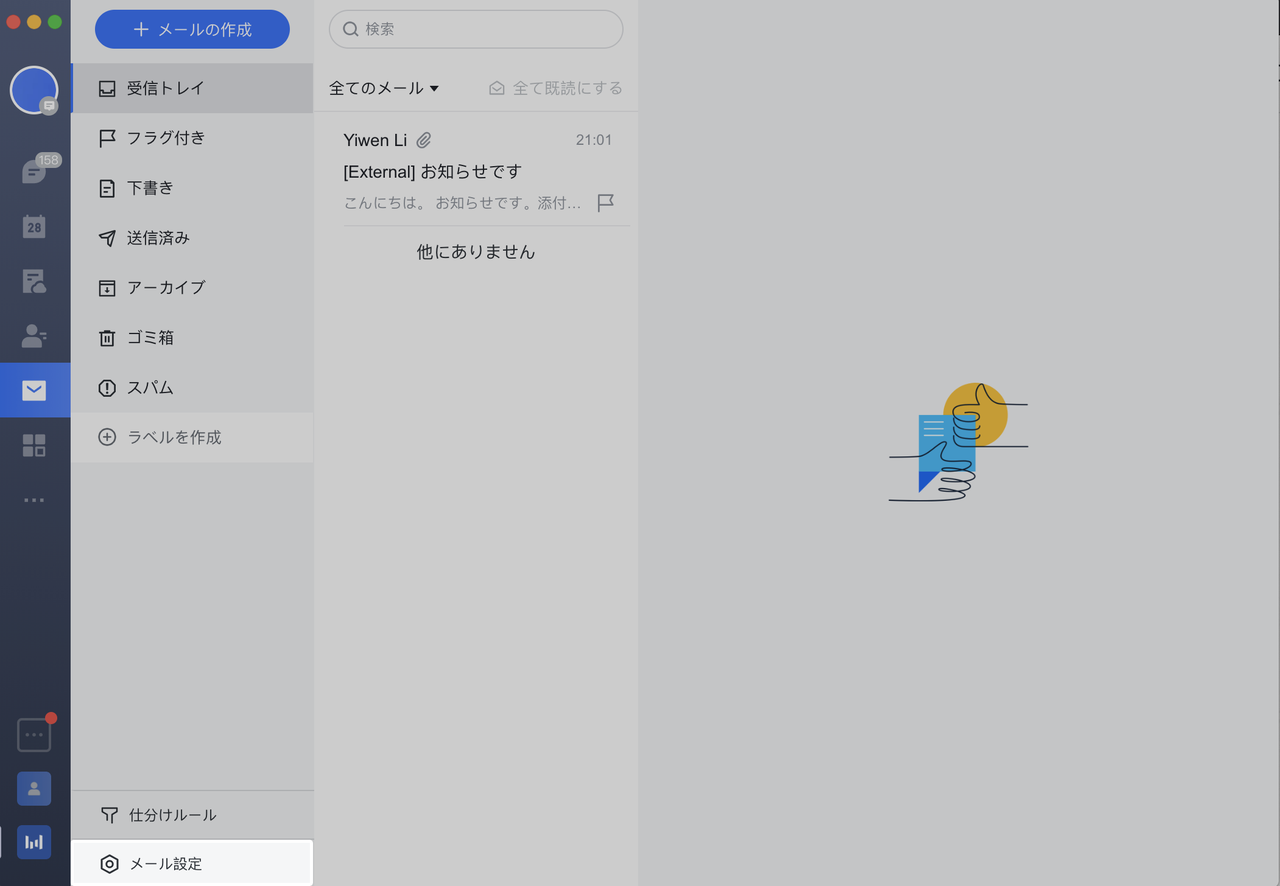Toggle the flag on Yiwen Li's email
Image resolution: width=1280 pixels, height=886 pixels.
[x=605, y=203]
